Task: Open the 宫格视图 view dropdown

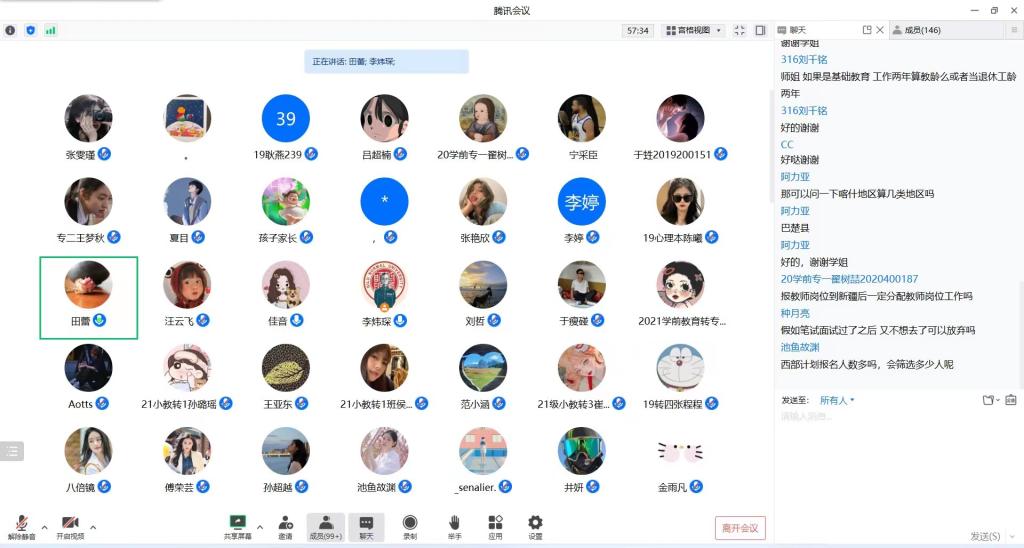Action: click(x=694, y=30)
